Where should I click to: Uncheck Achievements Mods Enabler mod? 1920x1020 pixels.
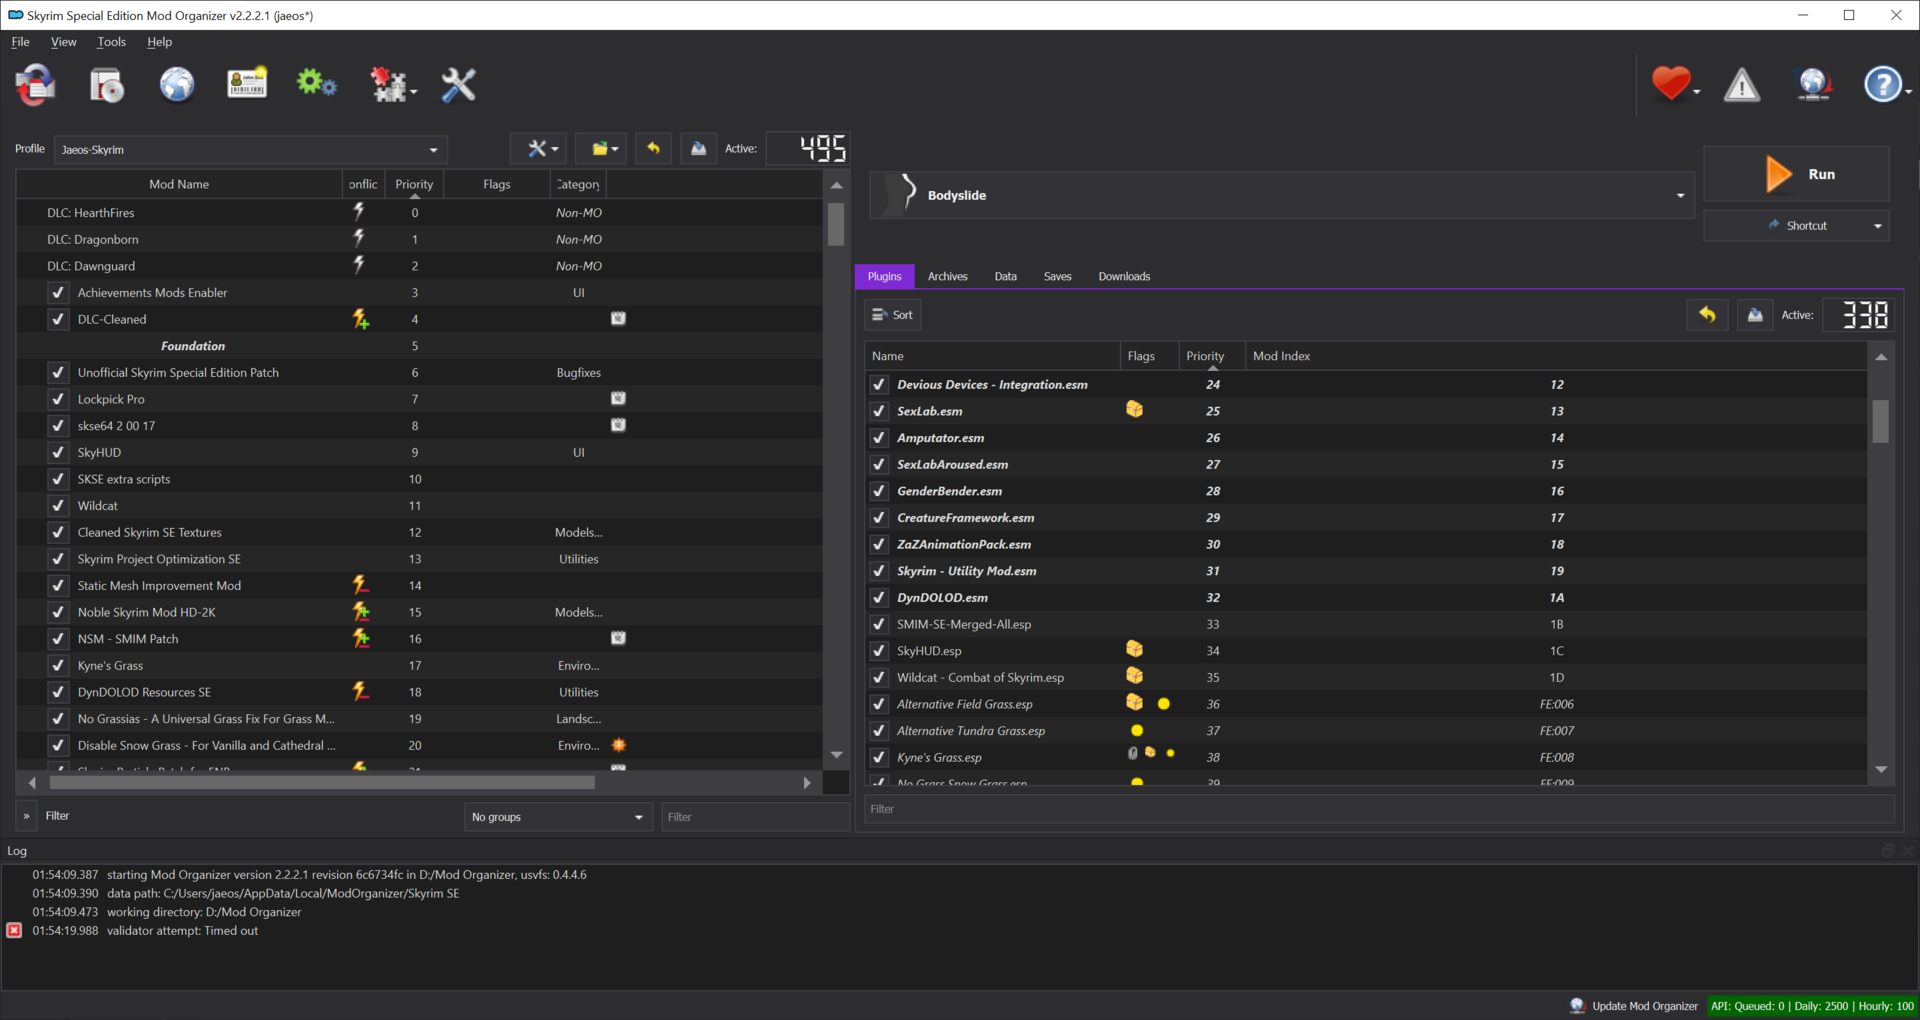coord(58,293)
